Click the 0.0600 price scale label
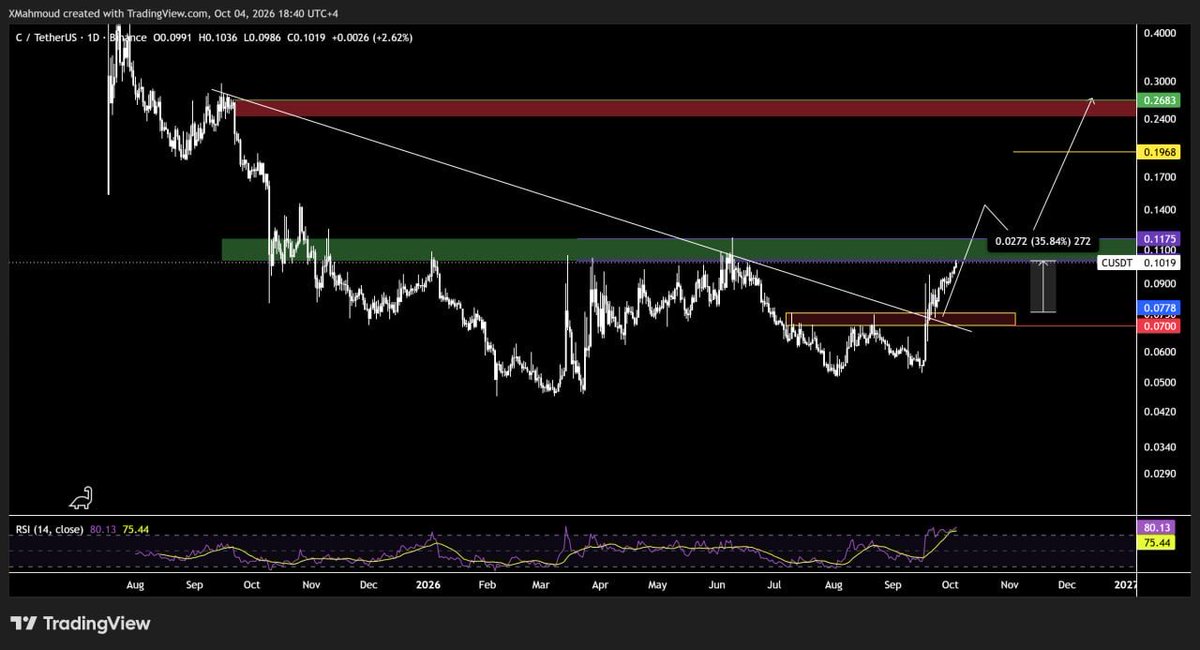This screenshot has height=650, width=1200. point(1159,352)
